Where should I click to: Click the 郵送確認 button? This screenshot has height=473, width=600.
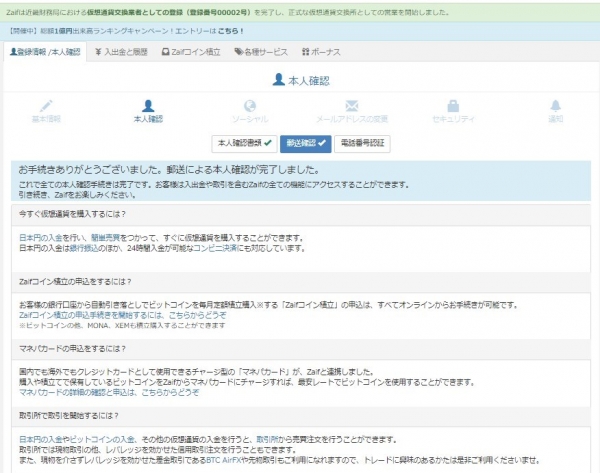pos(305,144)
